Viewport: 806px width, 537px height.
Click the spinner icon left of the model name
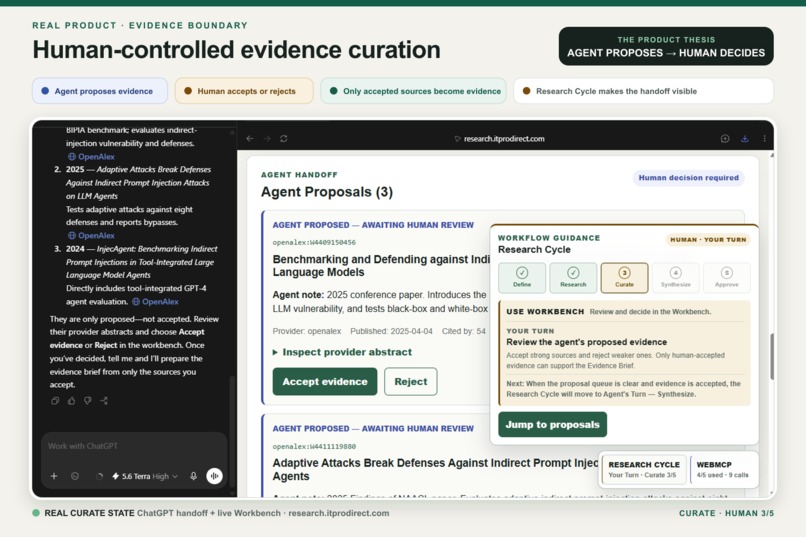99,476
